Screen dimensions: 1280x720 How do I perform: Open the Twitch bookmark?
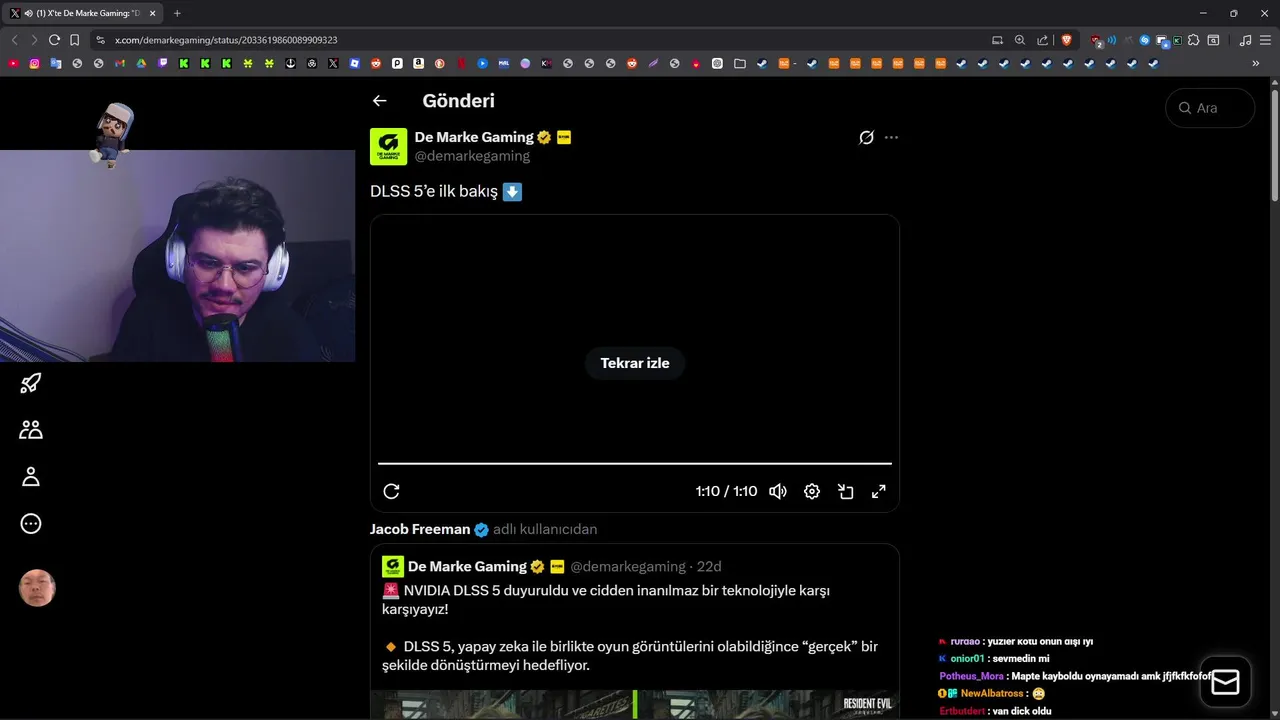pyautogui.click(x=163, y=63)
